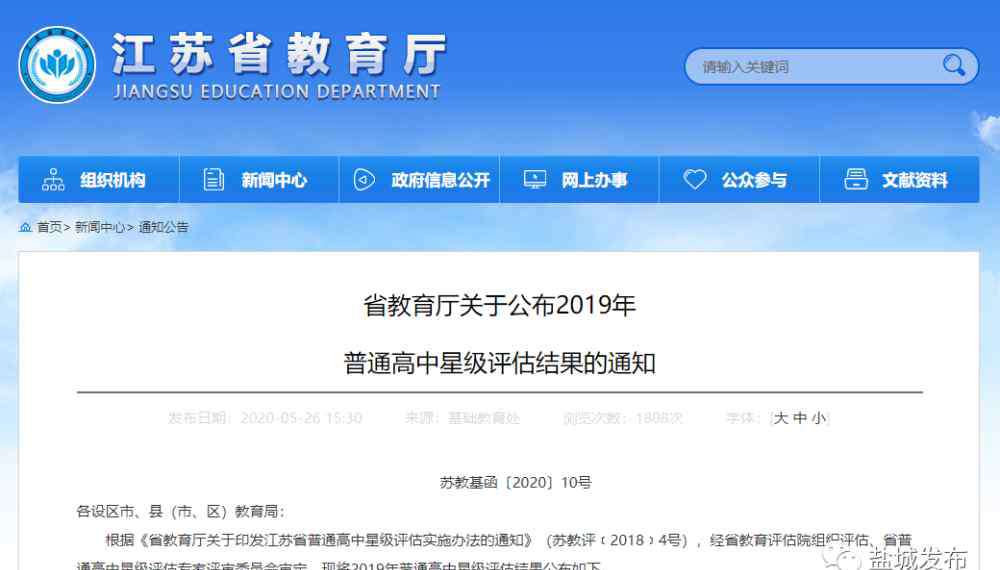Open the 公众参与 menu
The image size is (1000, 570).
pyautogui.click(x=739, y=180)
